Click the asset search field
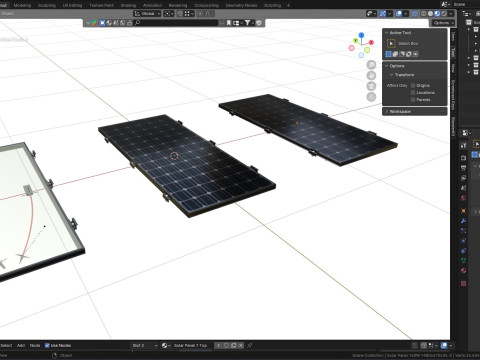 (x=176, y=23)
